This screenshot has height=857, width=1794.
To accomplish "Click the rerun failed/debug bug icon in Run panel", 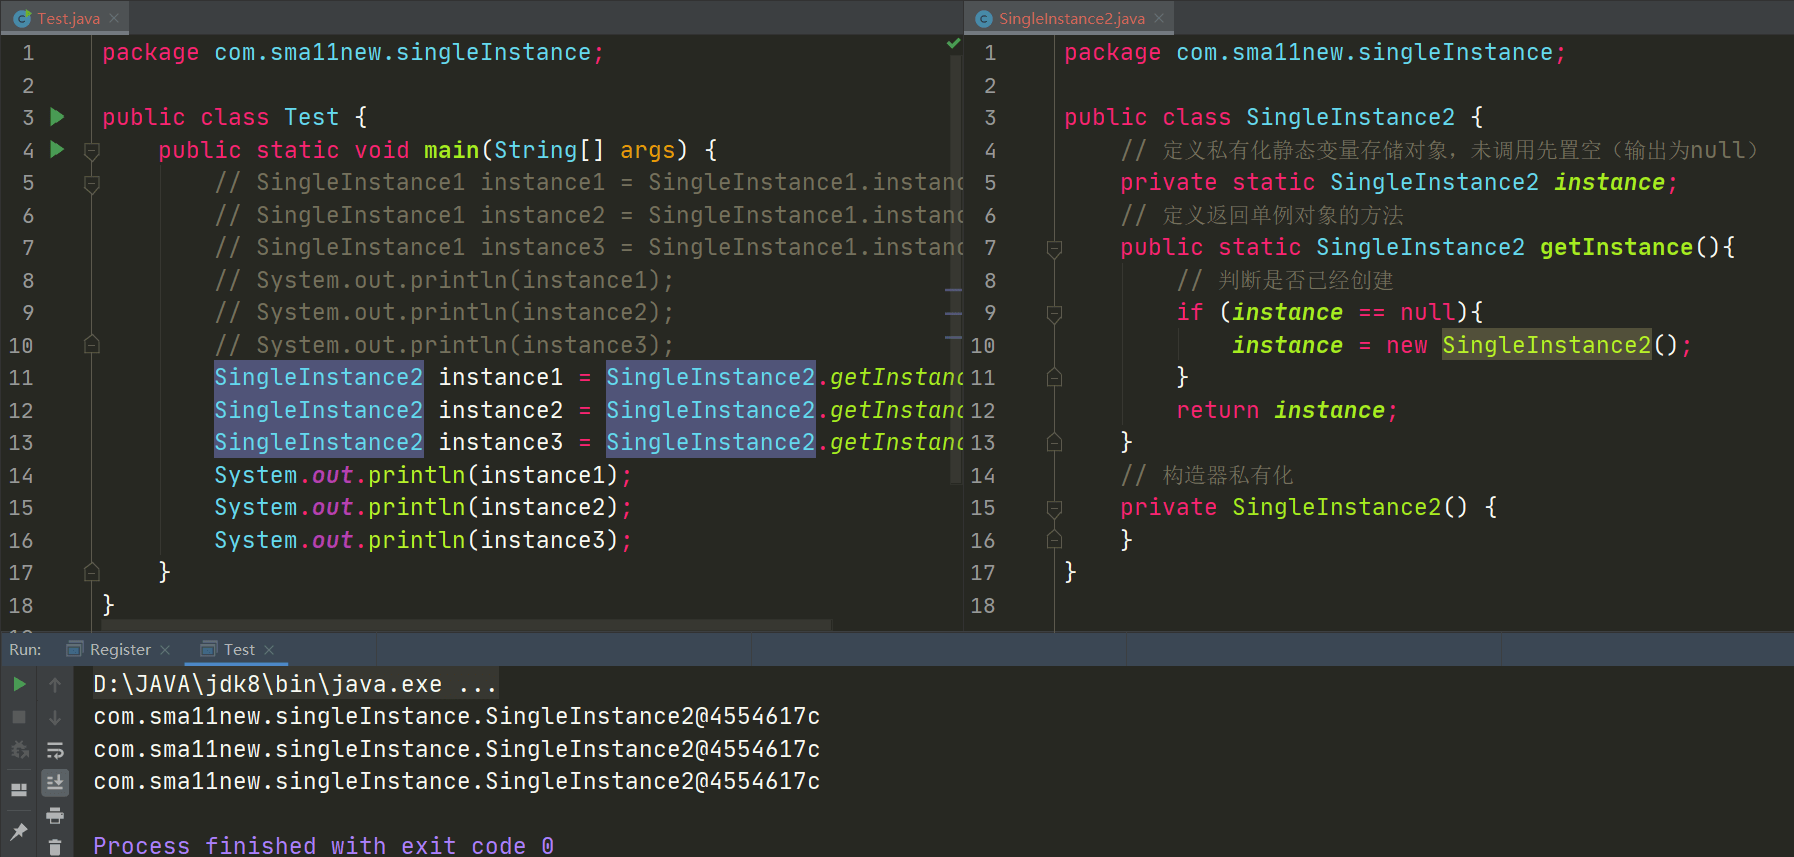I will pos(19,750).
